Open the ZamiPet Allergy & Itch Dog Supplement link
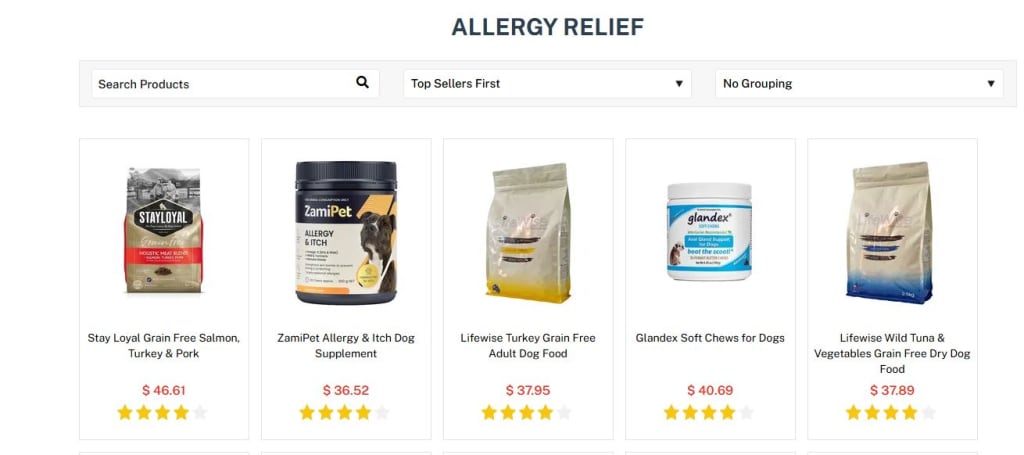1024x455 pixels. (346, 346)
